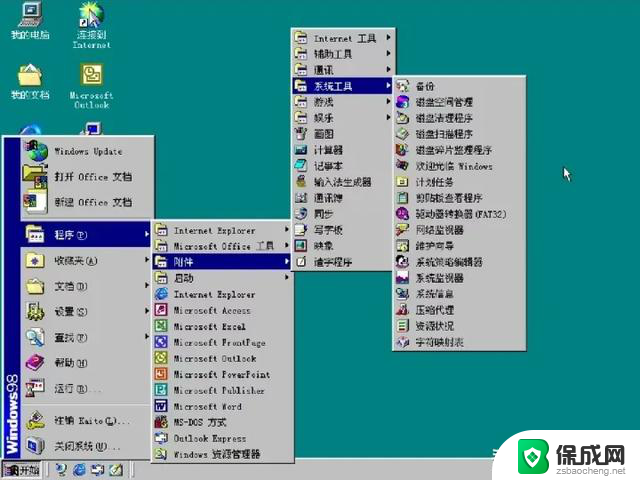Click the 剪贴板查看程序 label
This screenshot has height=480, width=640.
pos(449,198)
